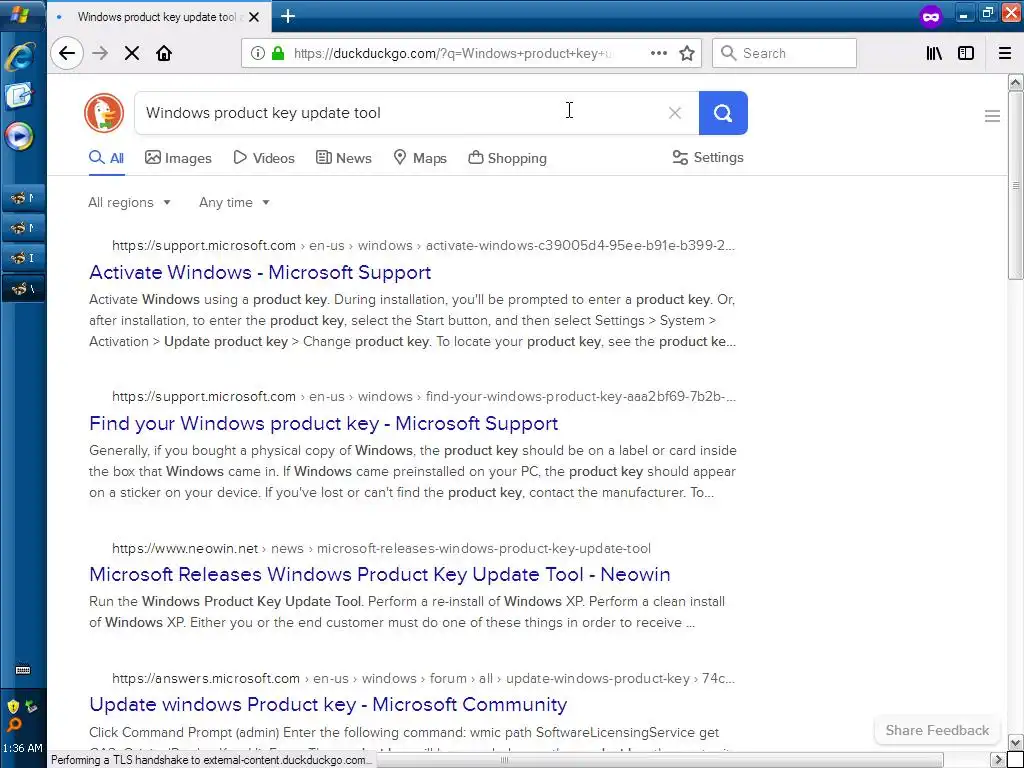Click the private browsing mask icon
This screenshot has height=768, width=1024.
point(931,16)
